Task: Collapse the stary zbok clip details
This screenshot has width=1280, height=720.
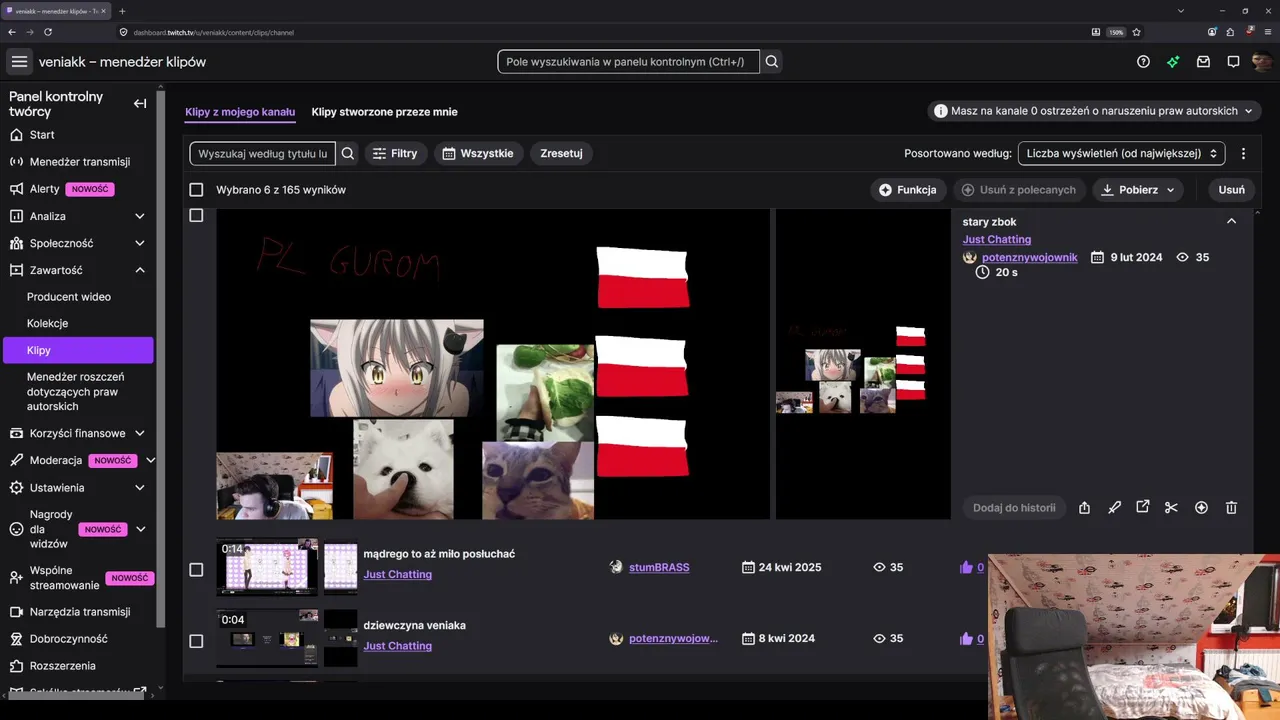Action: coord(1231,221)
